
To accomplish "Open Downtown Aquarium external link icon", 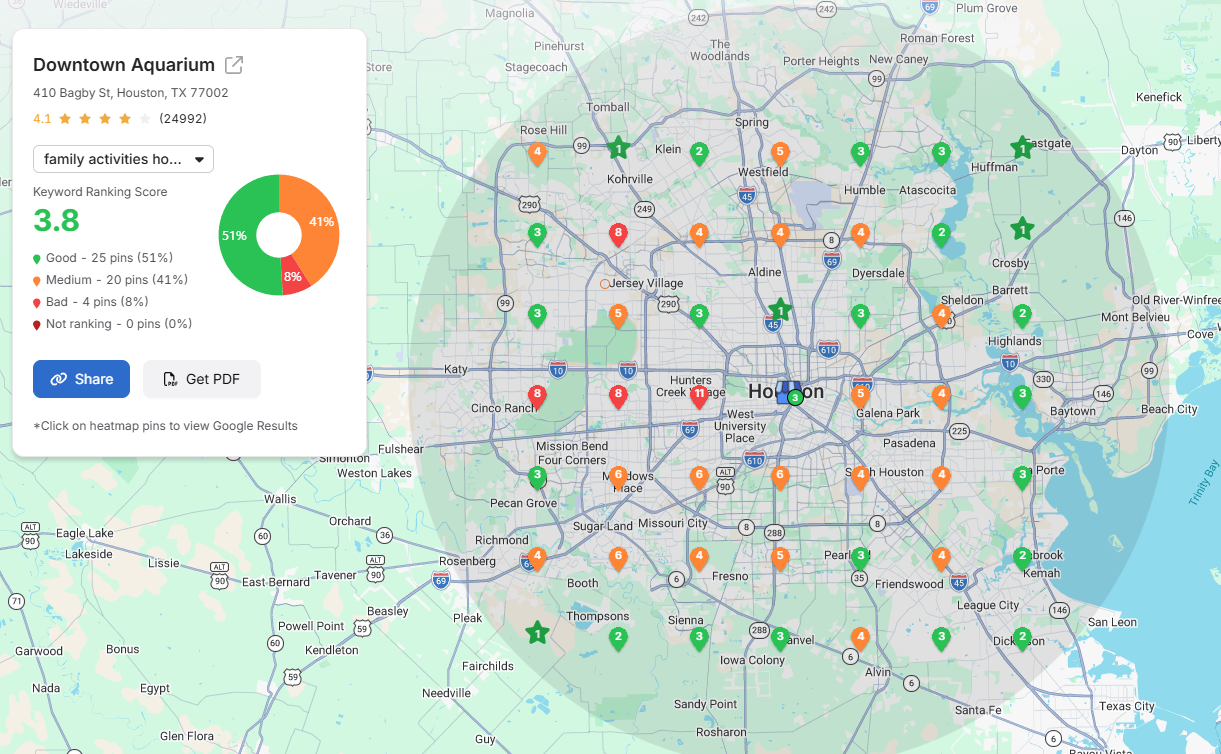I will (x=234, y=65).
